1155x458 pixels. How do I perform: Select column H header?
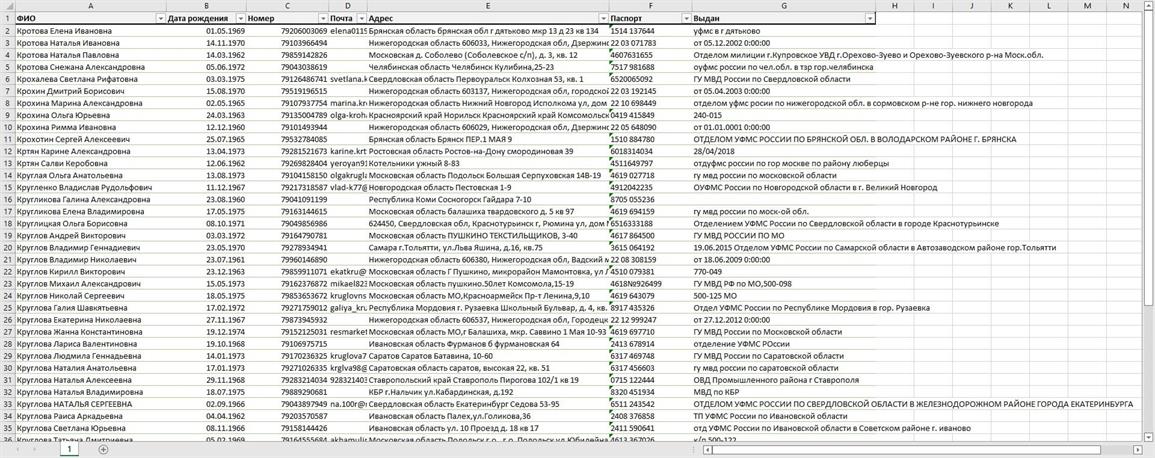coord(894,6)
